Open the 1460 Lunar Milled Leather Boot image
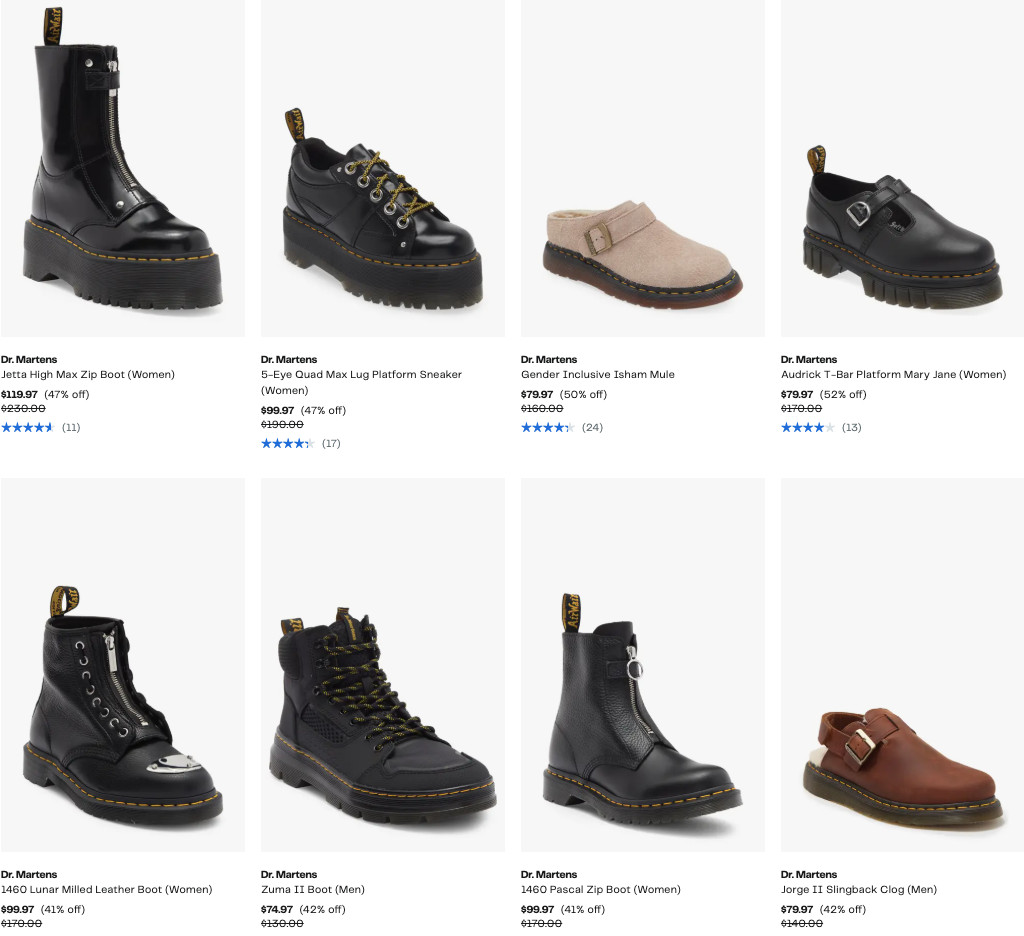 (x=122, y=664)
